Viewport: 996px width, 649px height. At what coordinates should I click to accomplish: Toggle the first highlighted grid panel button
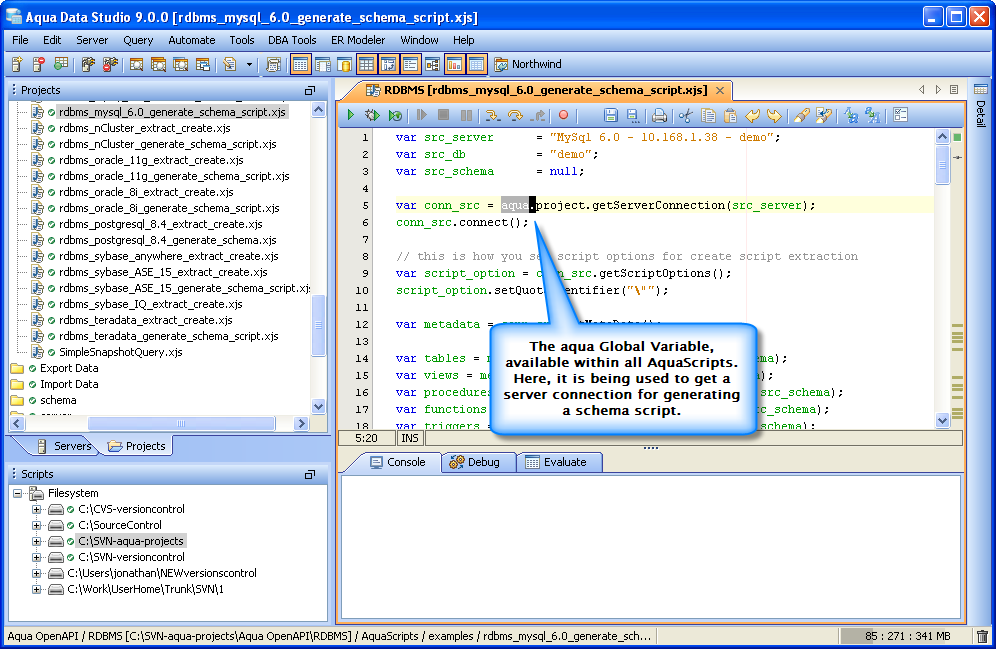[300, 64]
